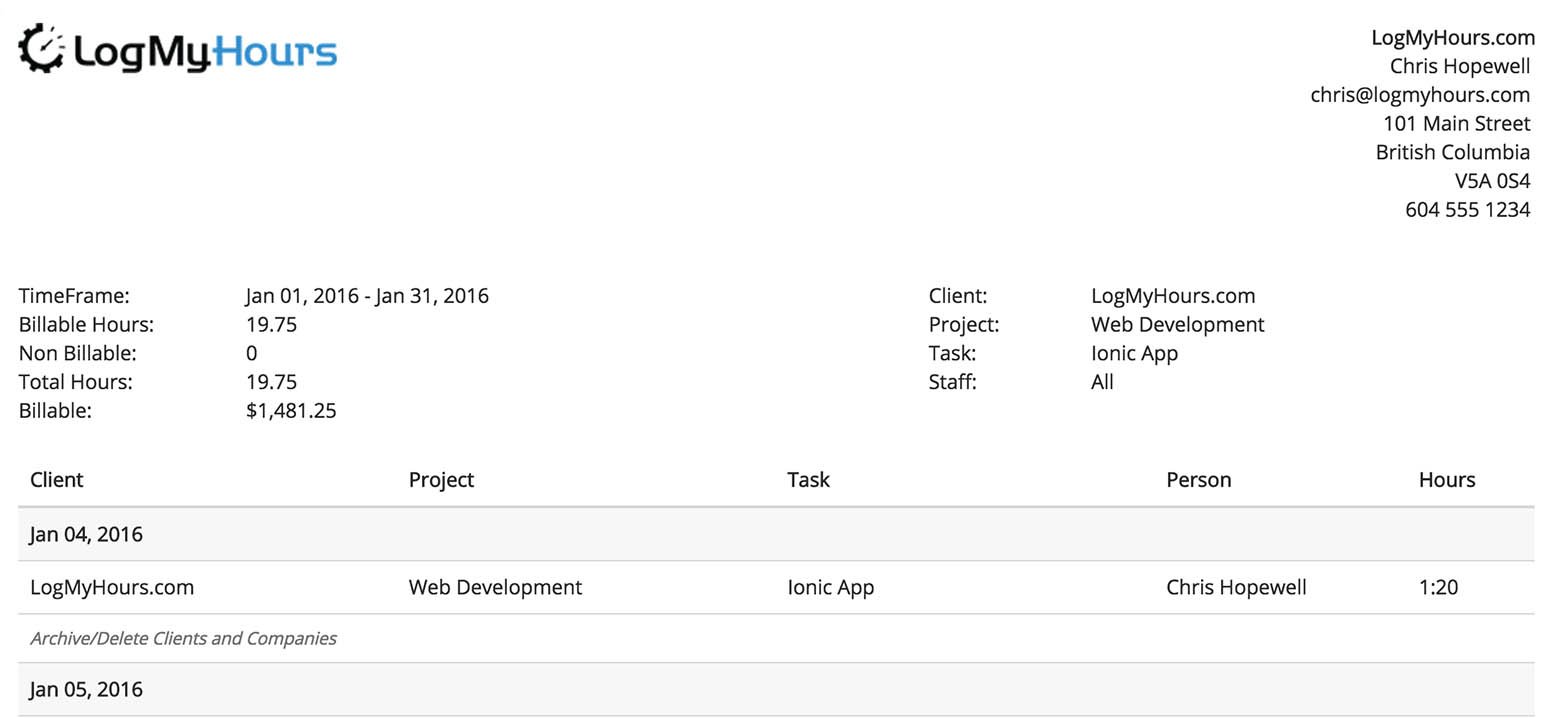
Task: Click the $1,481.25 billable amount
Action: (x=291, y=411)
